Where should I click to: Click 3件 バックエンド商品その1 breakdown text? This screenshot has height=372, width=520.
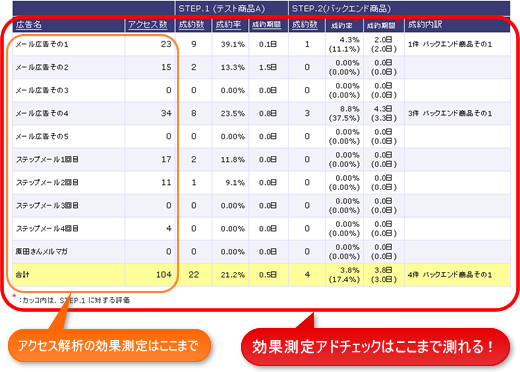pyautogui.click(x=450, y=113)
